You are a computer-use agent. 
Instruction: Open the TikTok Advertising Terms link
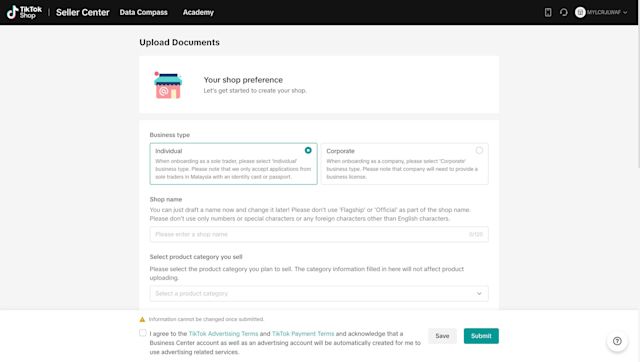223,333
